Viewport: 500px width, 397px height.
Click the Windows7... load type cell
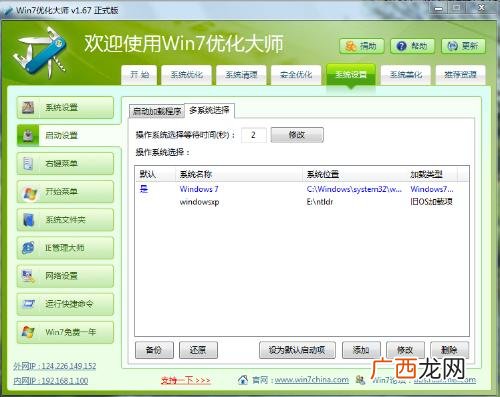click(x=432, y=189)
